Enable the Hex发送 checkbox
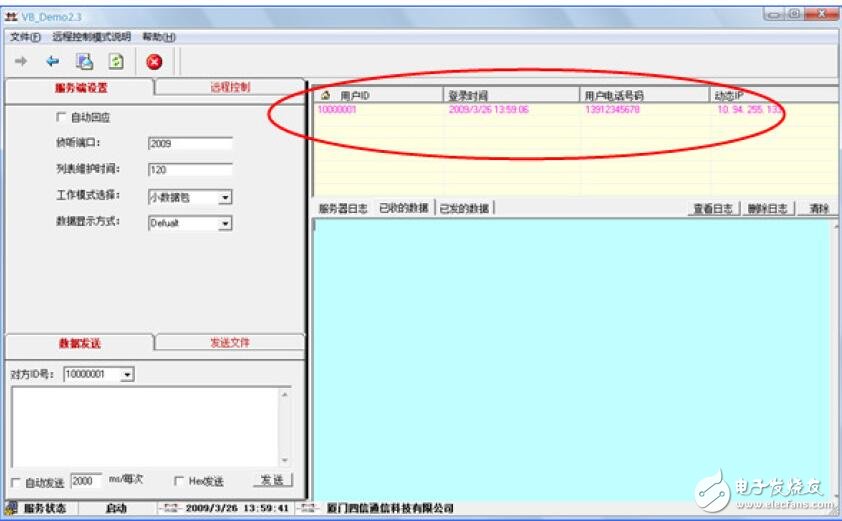The width and height of the screenshot is (842, 521). coord(179,481)
